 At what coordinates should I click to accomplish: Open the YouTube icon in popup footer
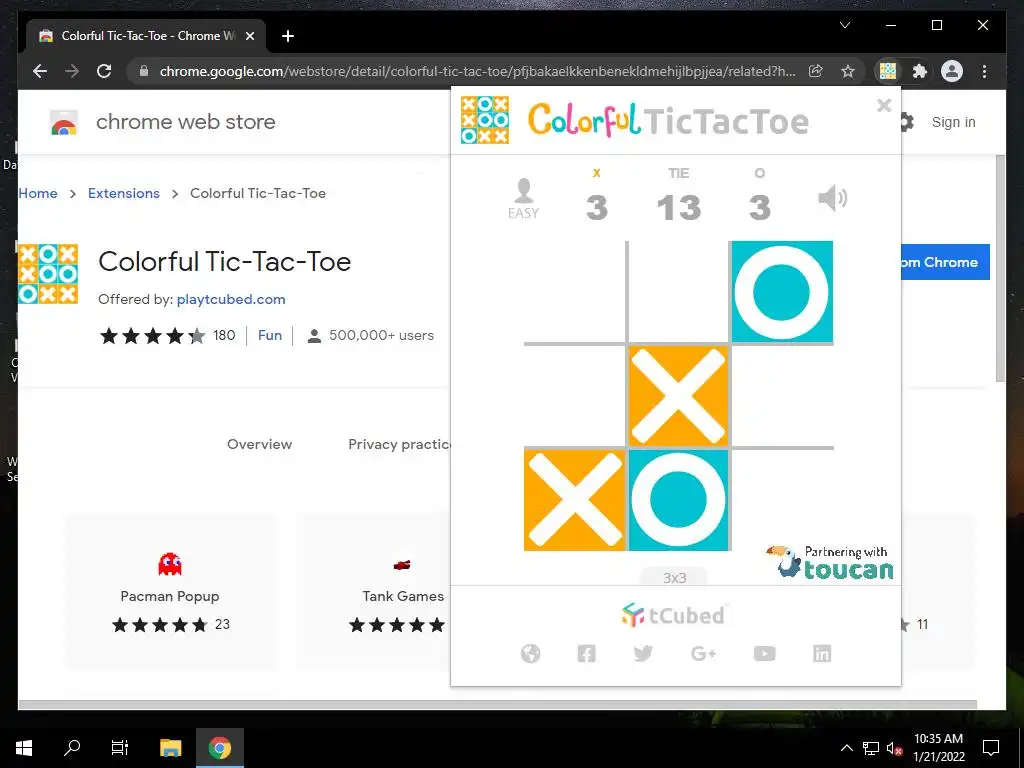764,653
